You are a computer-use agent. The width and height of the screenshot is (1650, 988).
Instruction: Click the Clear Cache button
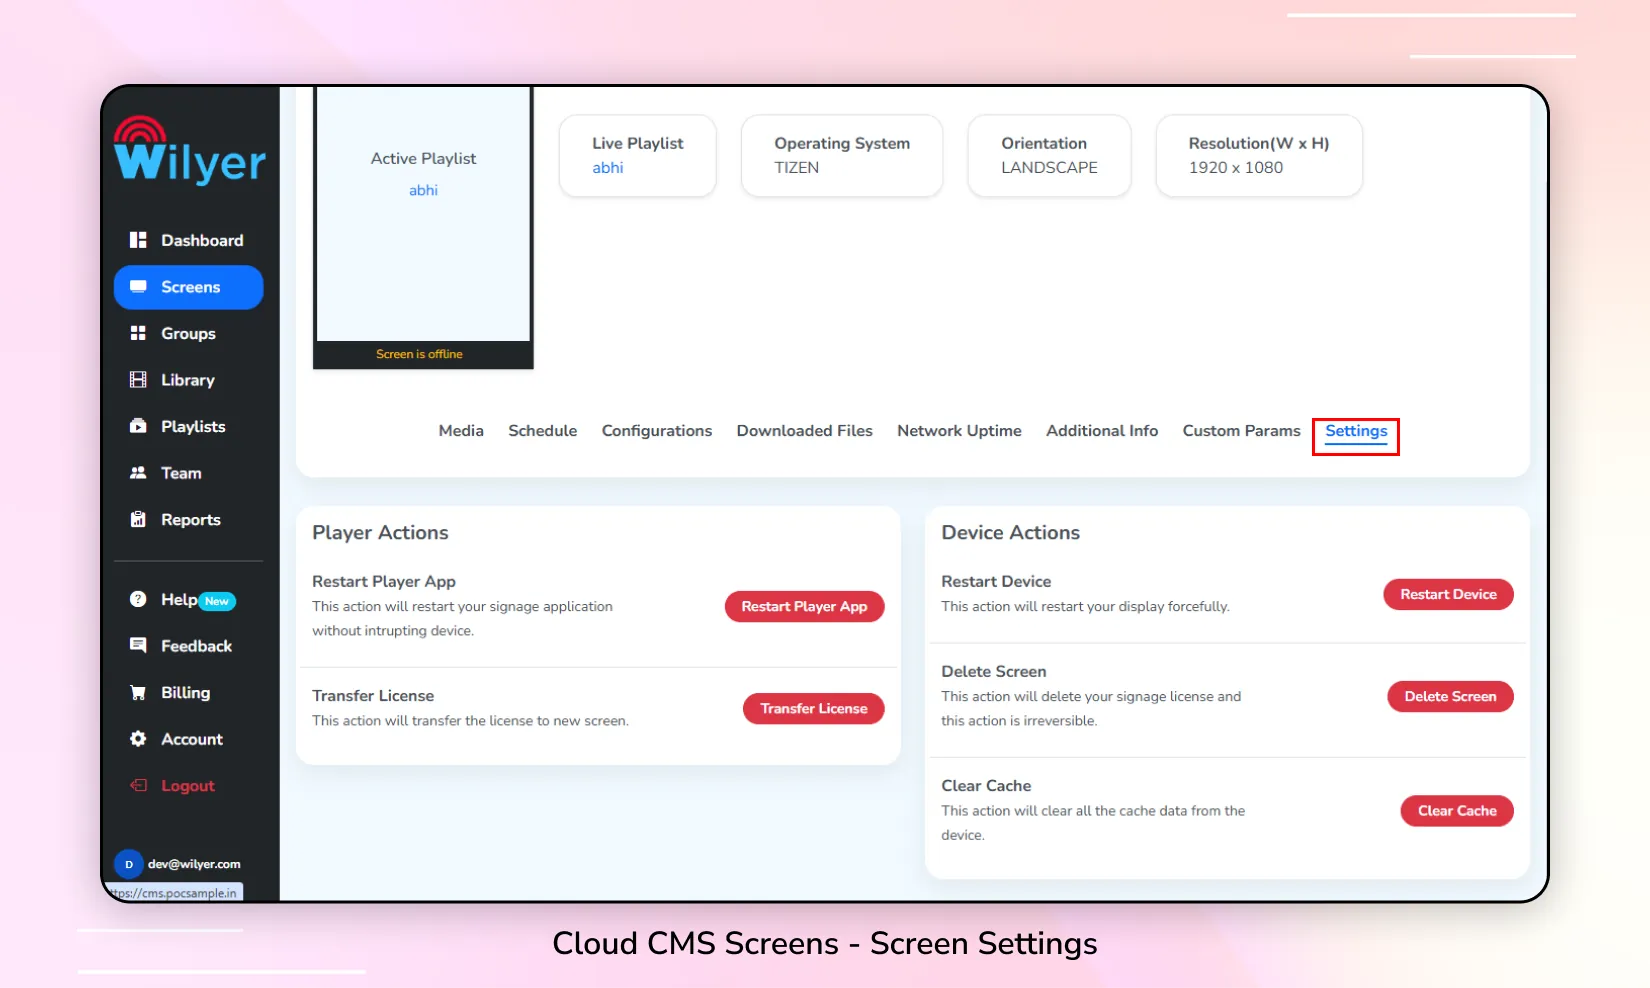coord(1457,810)
